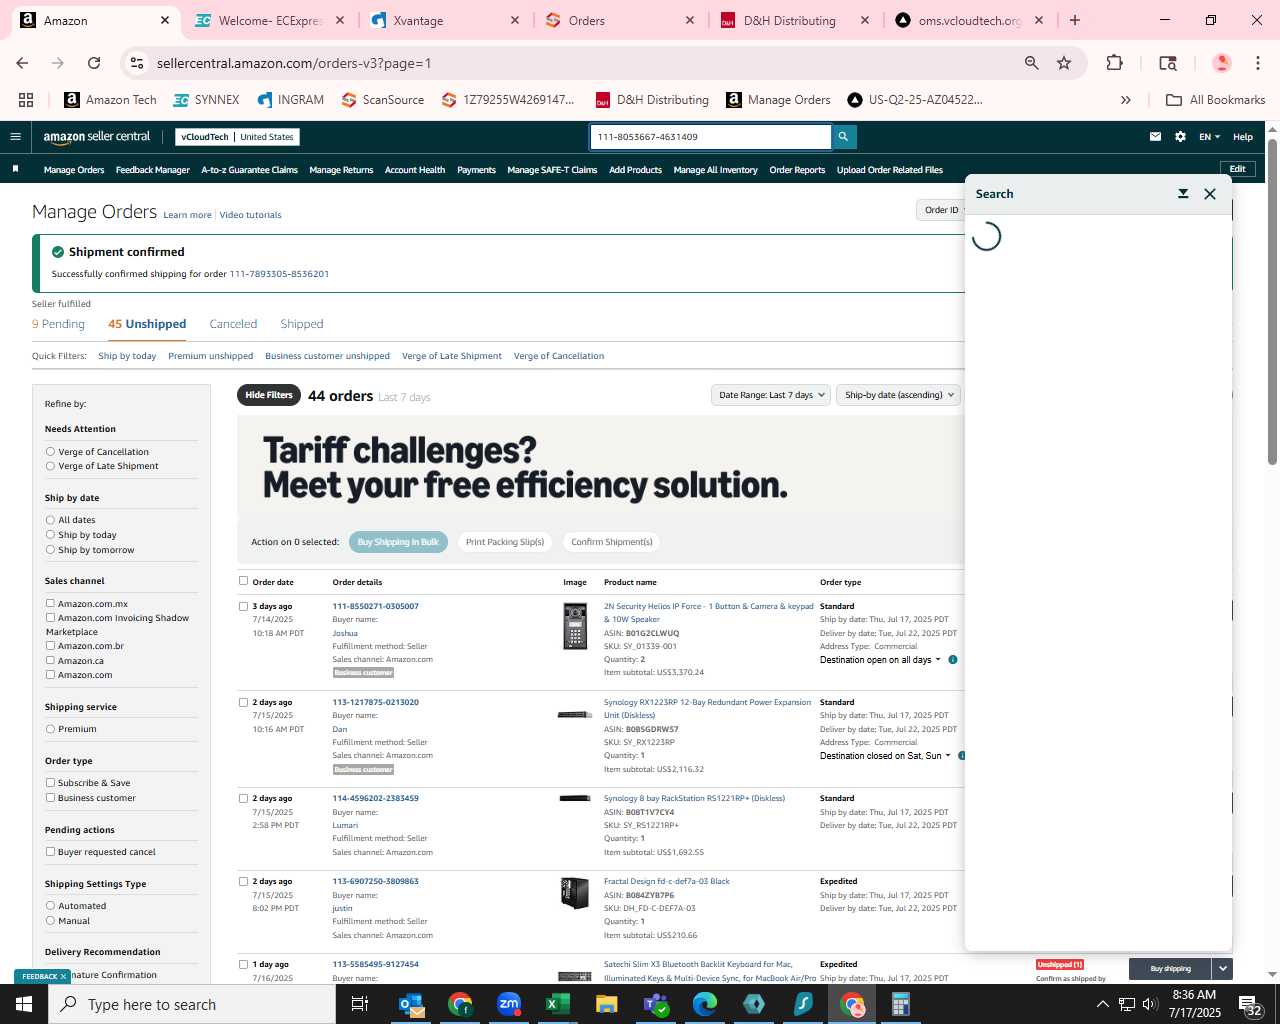Open the Manage Returns menu item

coord(341,170)
